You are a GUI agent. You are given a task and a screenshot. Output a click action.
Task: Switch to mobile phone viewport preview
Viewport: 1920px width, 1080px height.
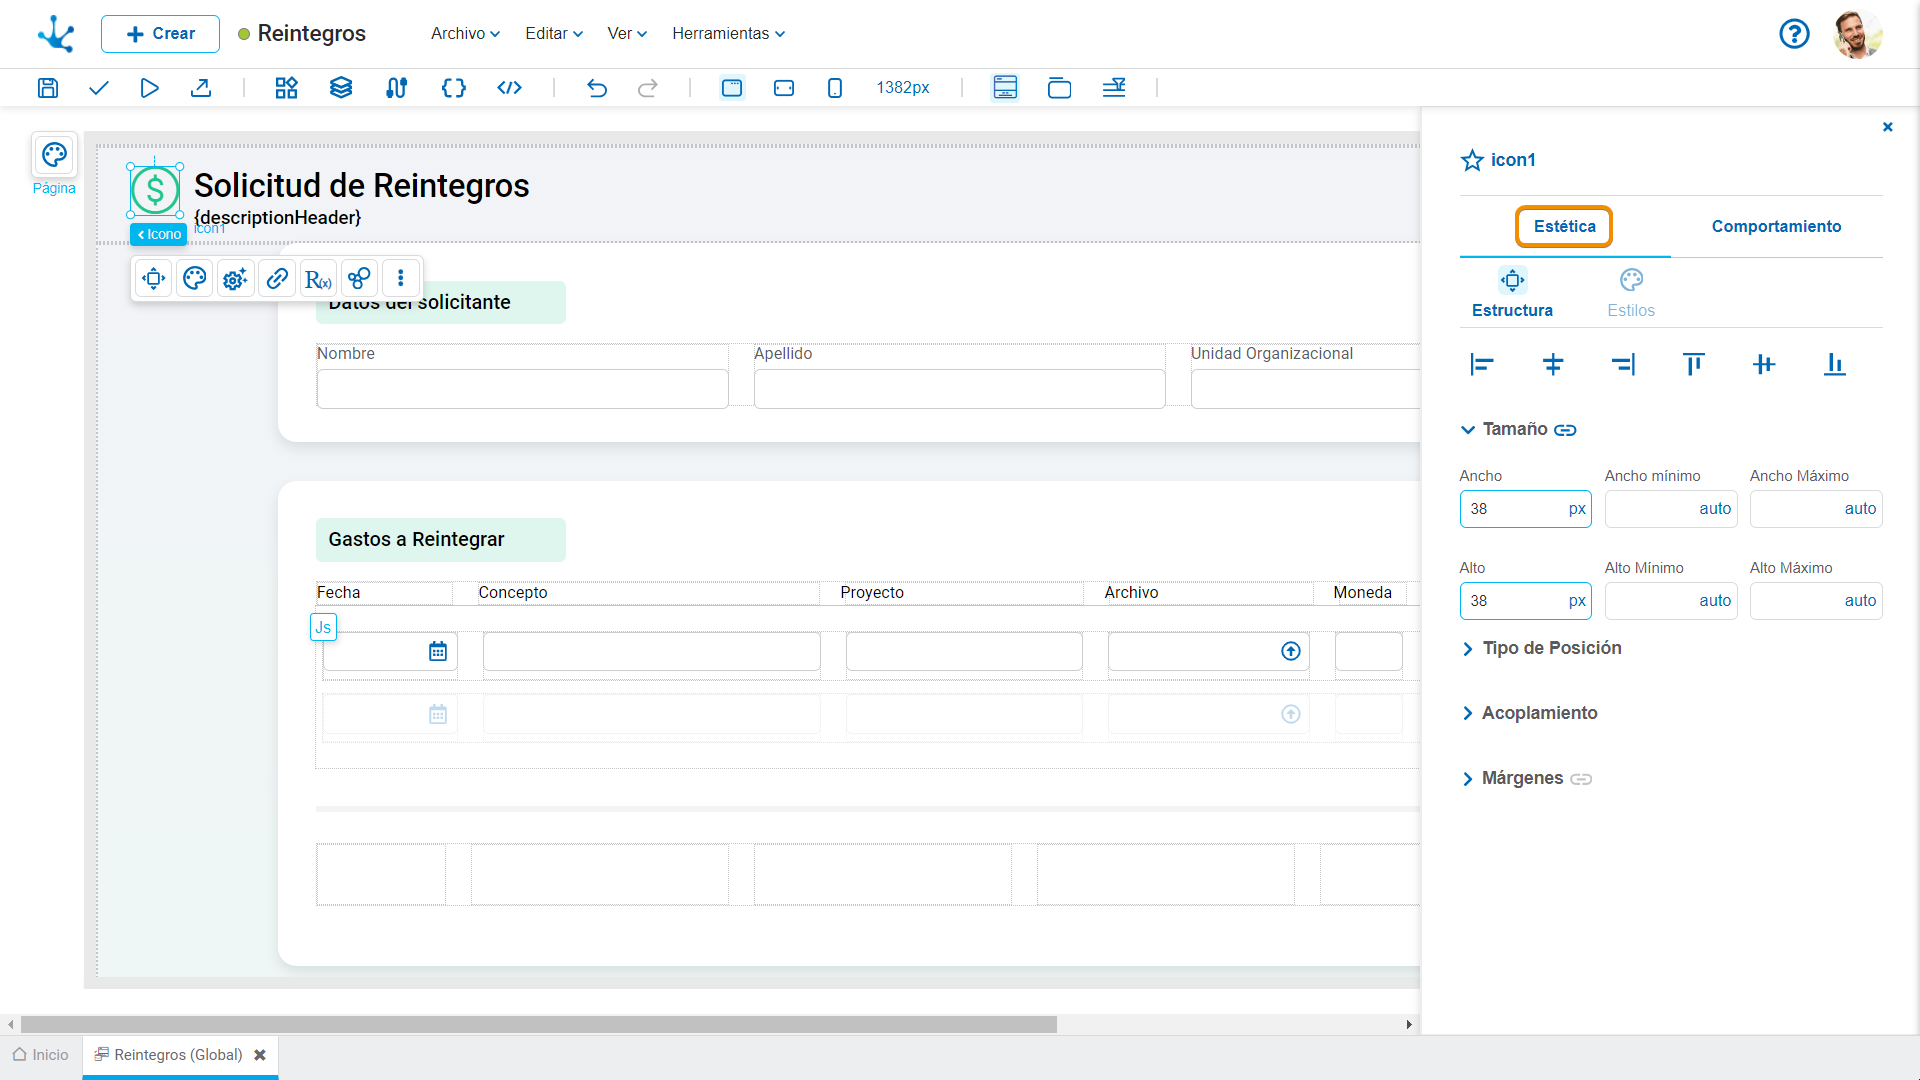click(x=835, y=88)
